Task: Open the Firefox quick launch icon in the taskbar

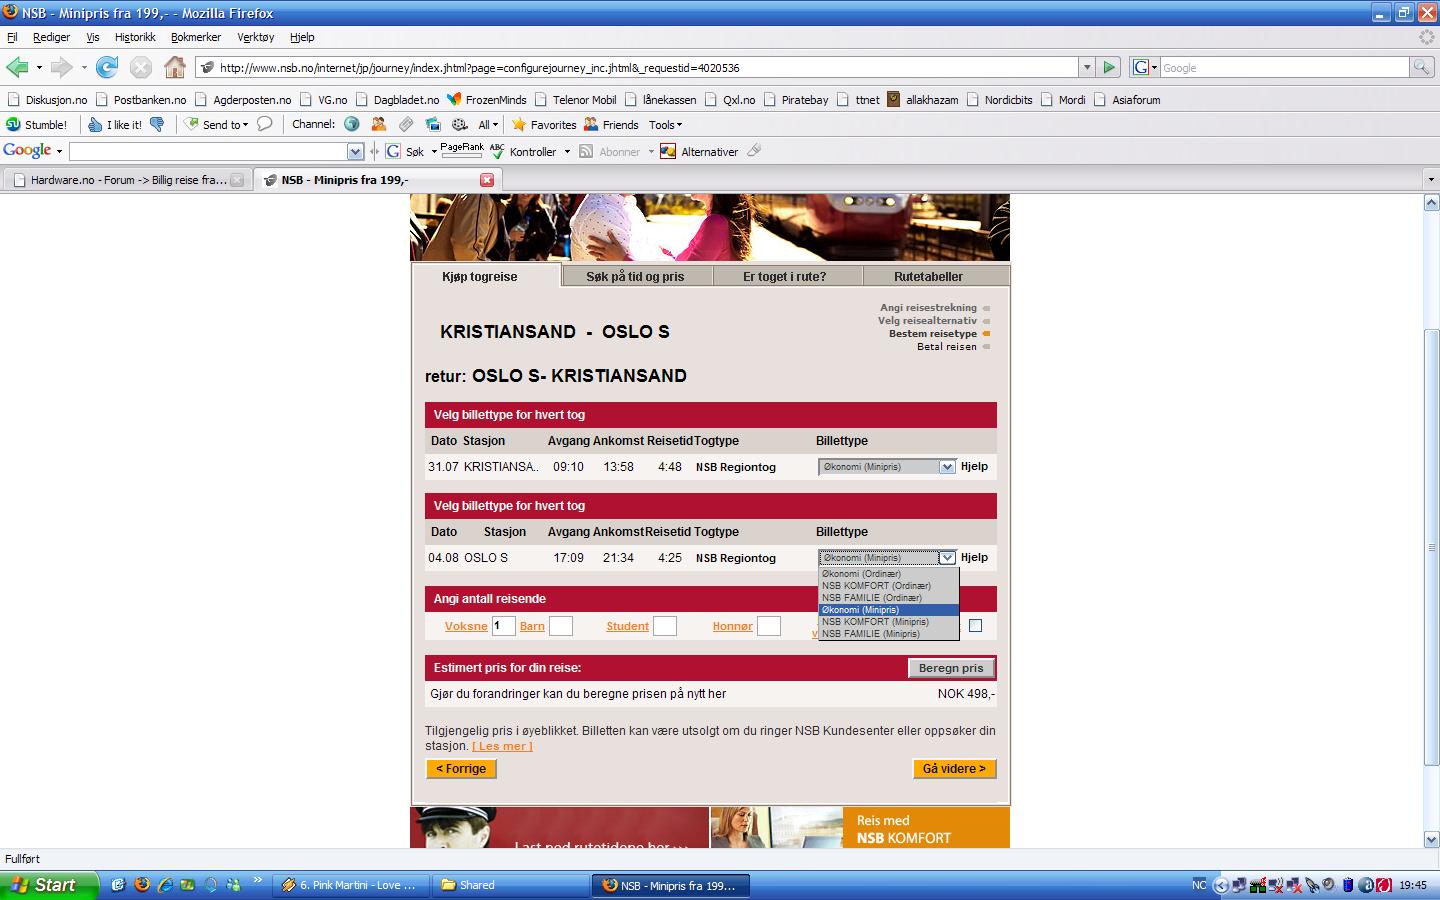Action: (x=142, y=885)
